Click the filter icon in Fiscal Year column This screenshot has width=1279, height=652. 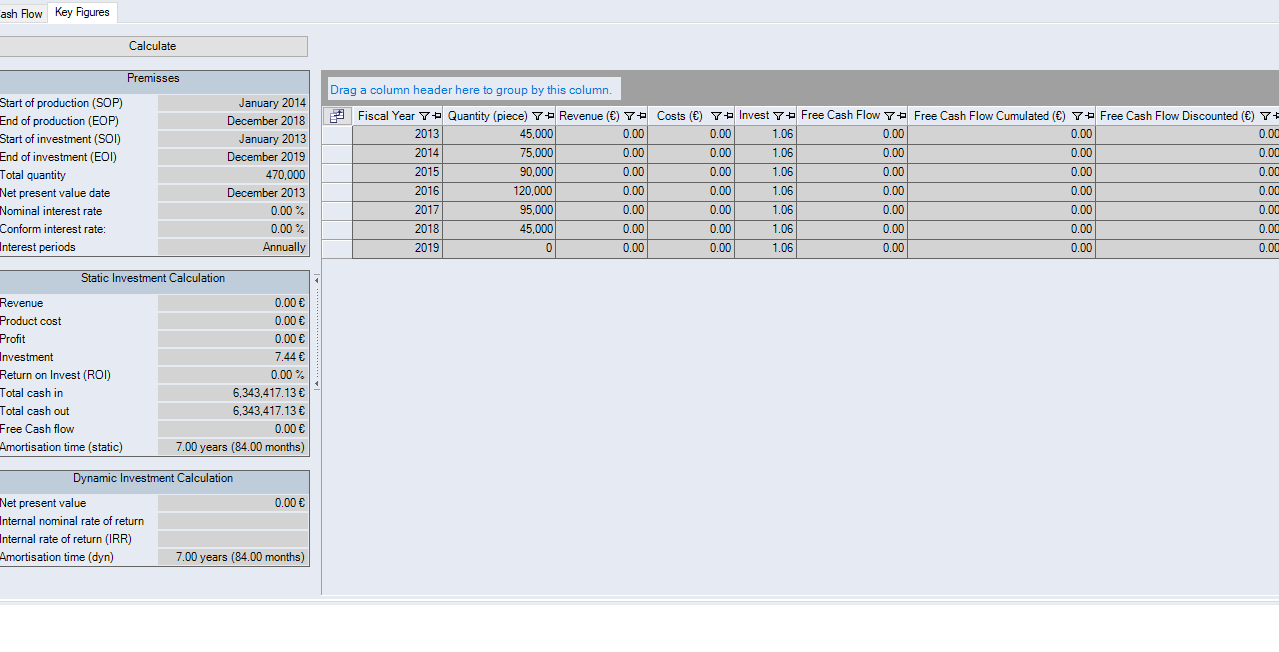423,116
